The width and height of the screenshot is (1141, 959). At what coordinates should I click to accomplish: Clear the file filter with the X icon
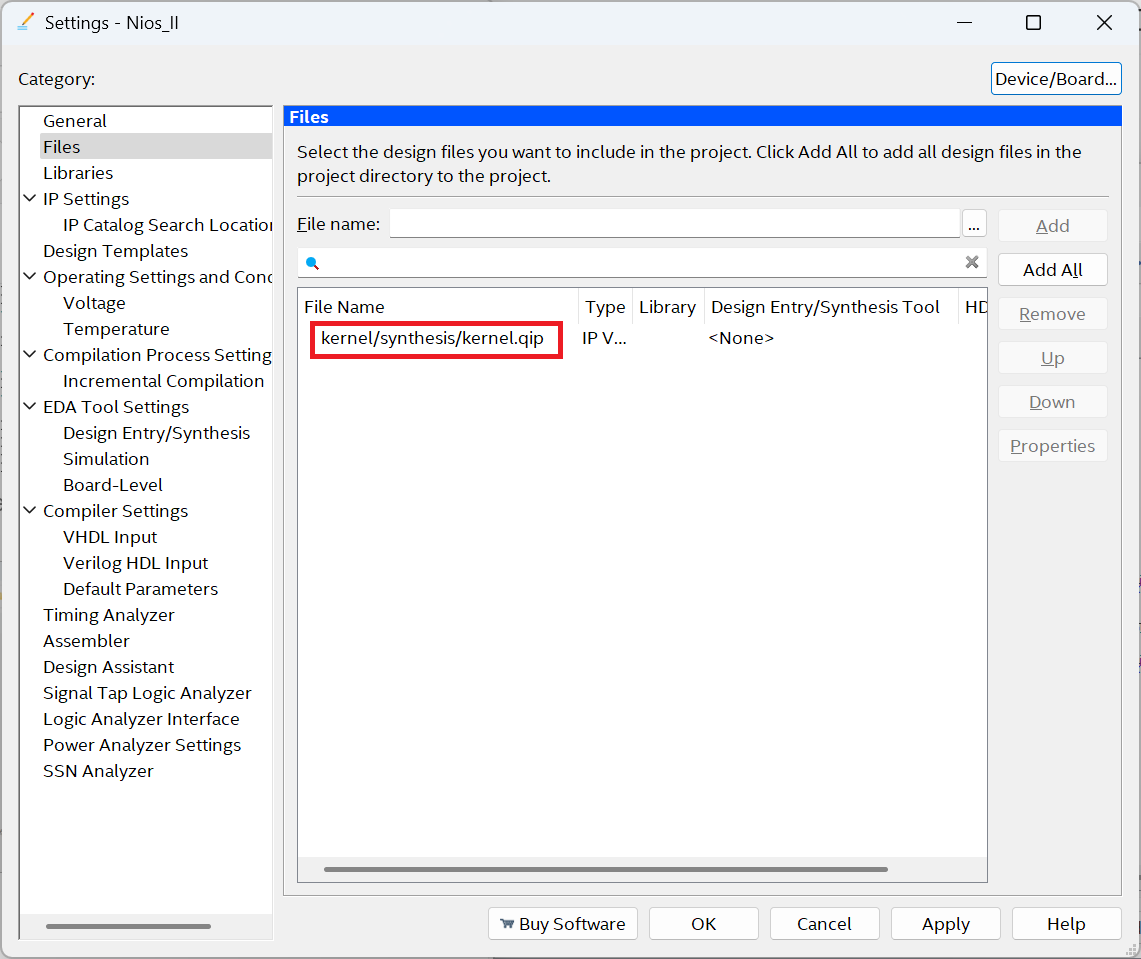pos(971,262)
